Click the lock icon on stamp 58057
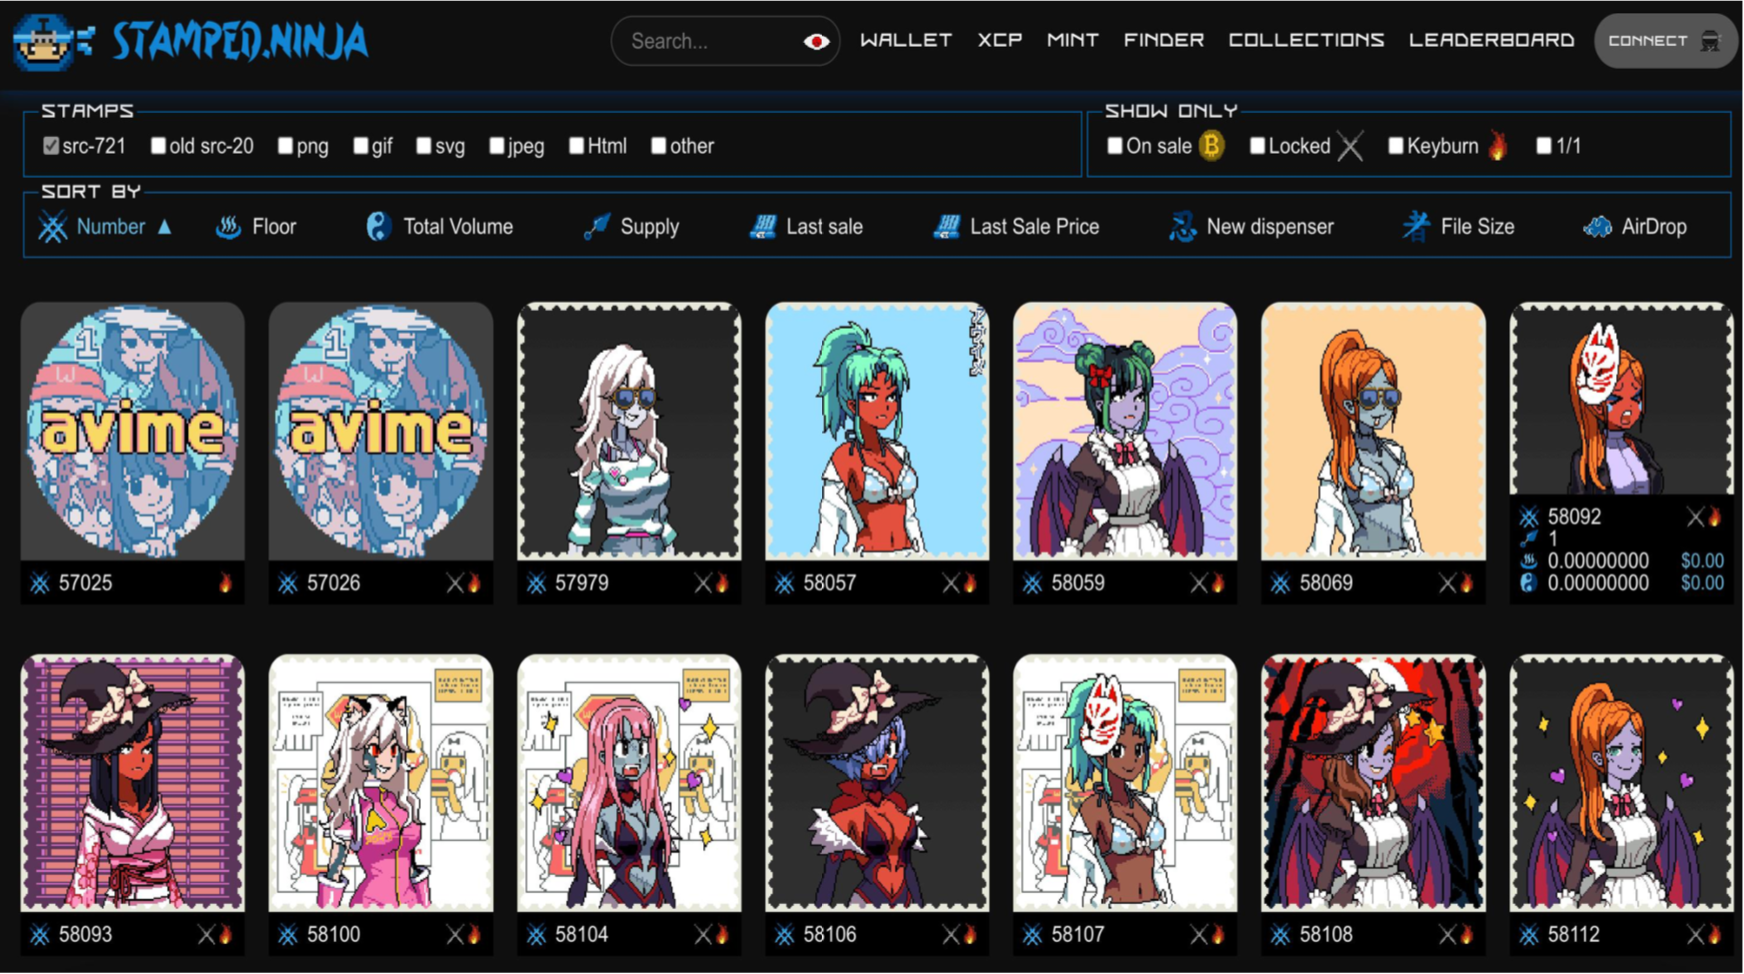The height and width of the screenshot is (974, 1744). [950, 583]
